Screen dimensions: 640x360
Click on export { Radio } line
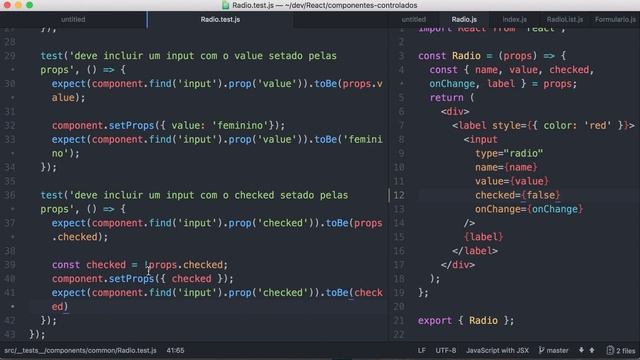point(466,320)
